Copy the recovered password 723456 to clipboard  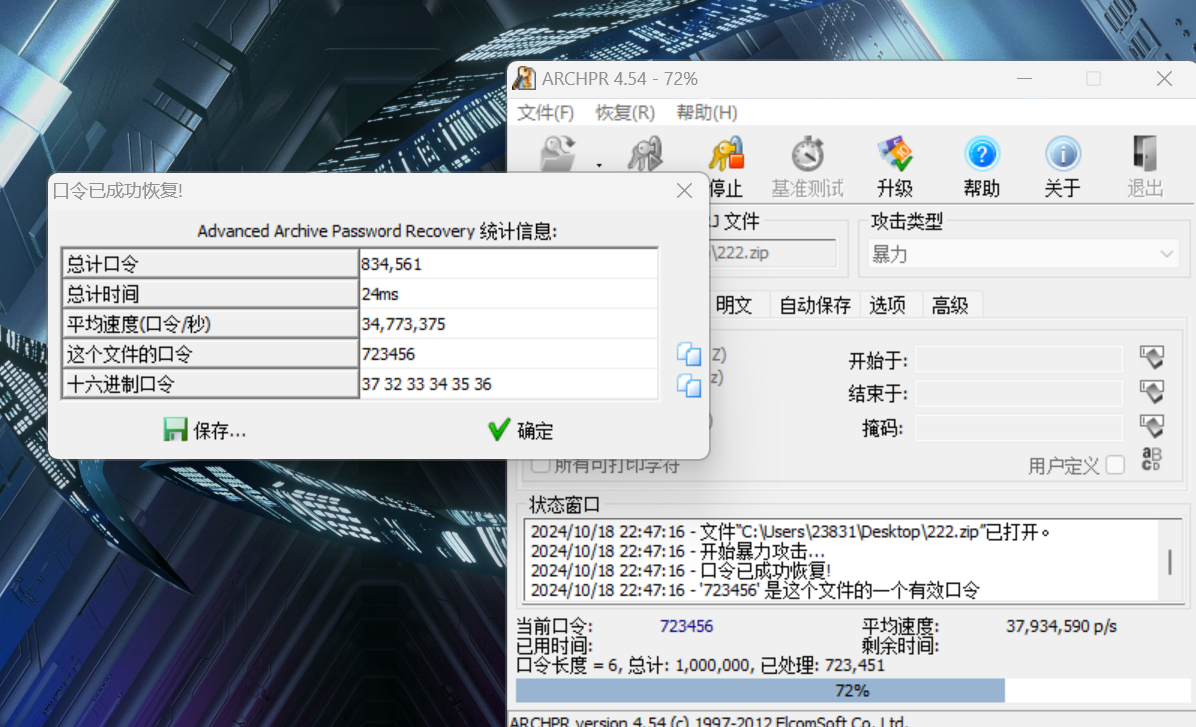coord(689,354)
